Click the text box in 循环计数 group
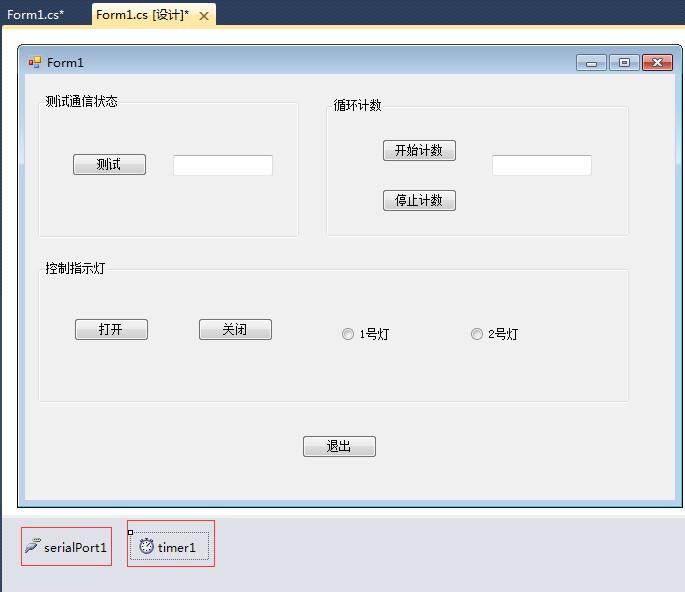This screenshot has height=592, width=685. [x=542, y=165]
